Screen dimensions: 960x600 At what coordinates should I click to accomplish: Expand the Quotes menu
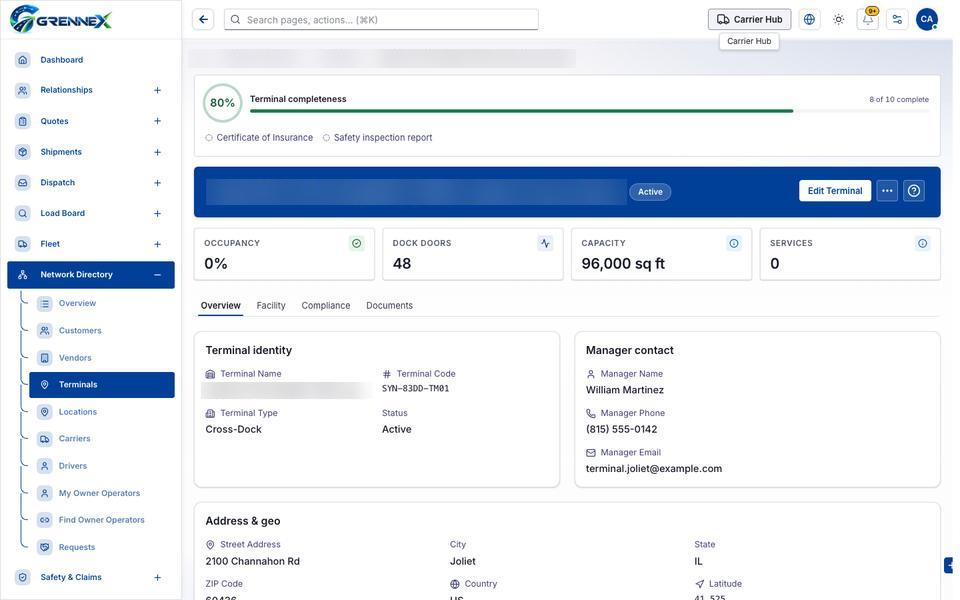click(x=157, y=121)
